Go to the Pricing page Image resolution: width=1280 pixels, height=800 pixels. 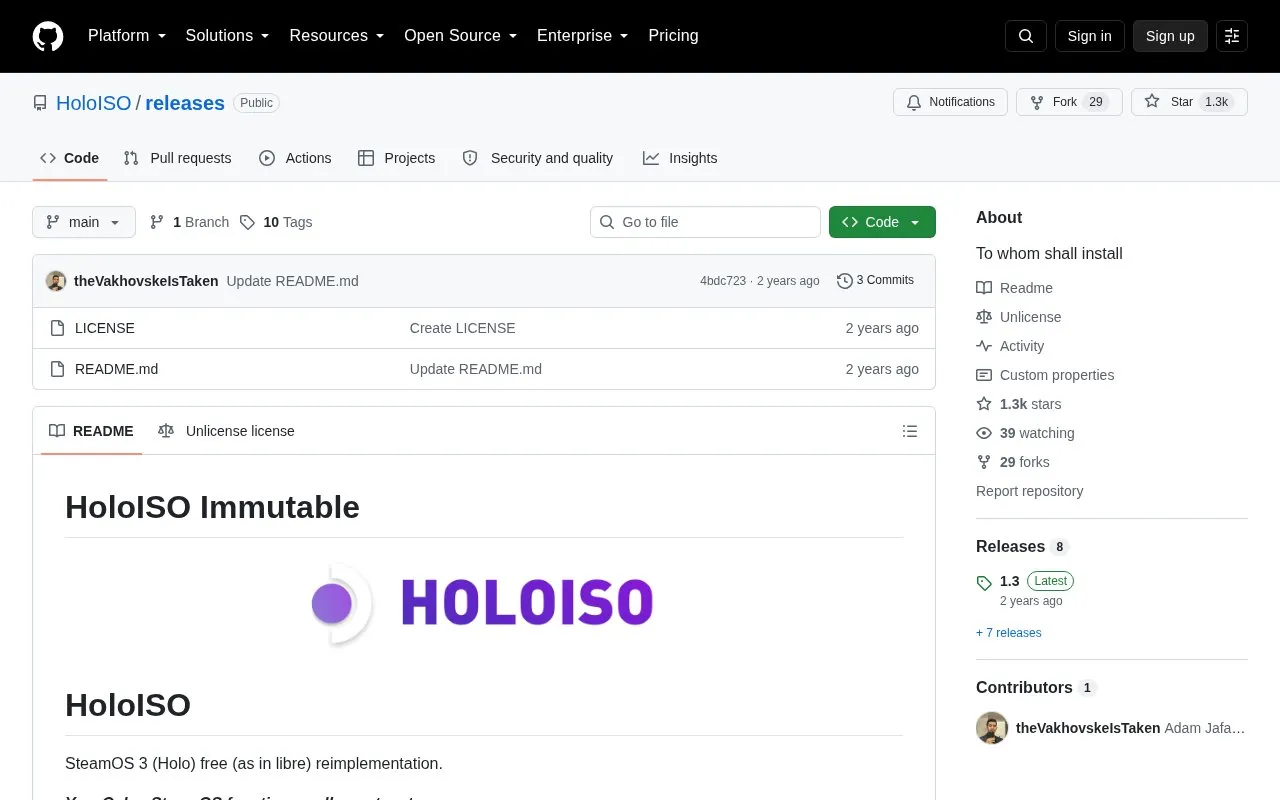tap(673, 36)
